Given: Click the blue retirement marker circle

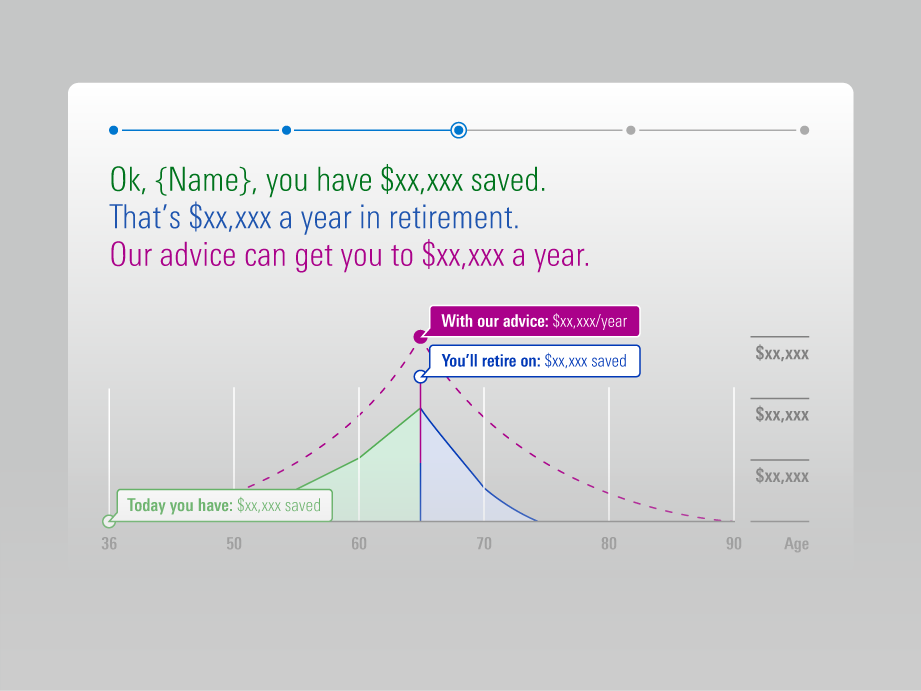Looking at the screenshot, I should (421, 377).
